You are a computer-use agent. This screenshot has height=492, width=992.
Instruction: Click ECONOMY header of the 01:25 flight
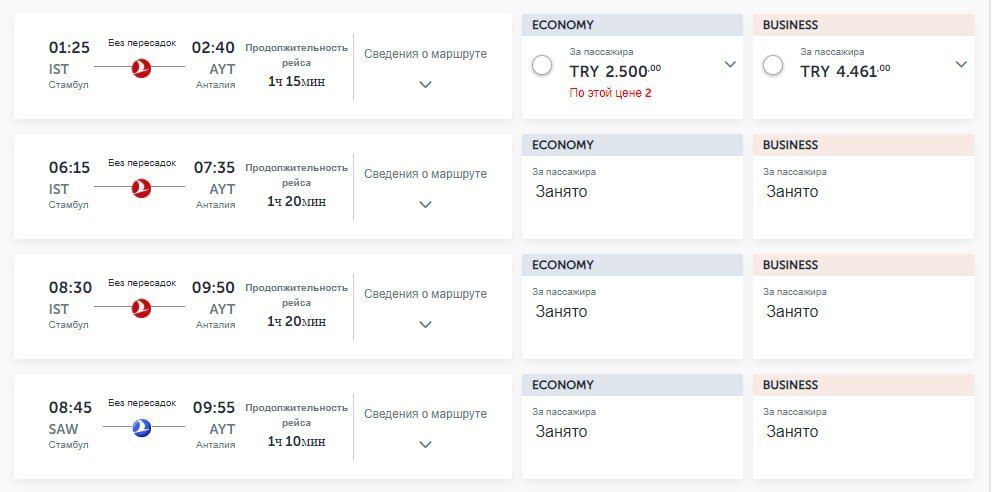coord(632,25)
